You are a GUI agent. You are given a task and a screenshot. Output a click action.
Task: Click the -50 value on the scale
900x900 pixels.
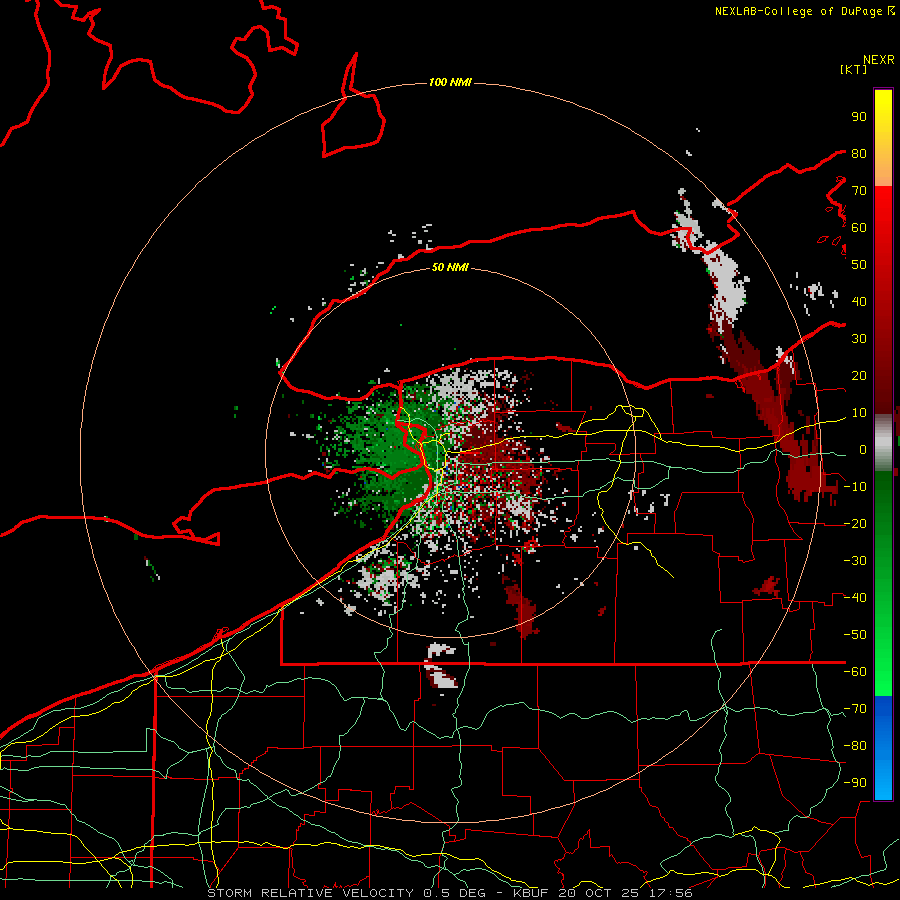[x=855, y=634]
